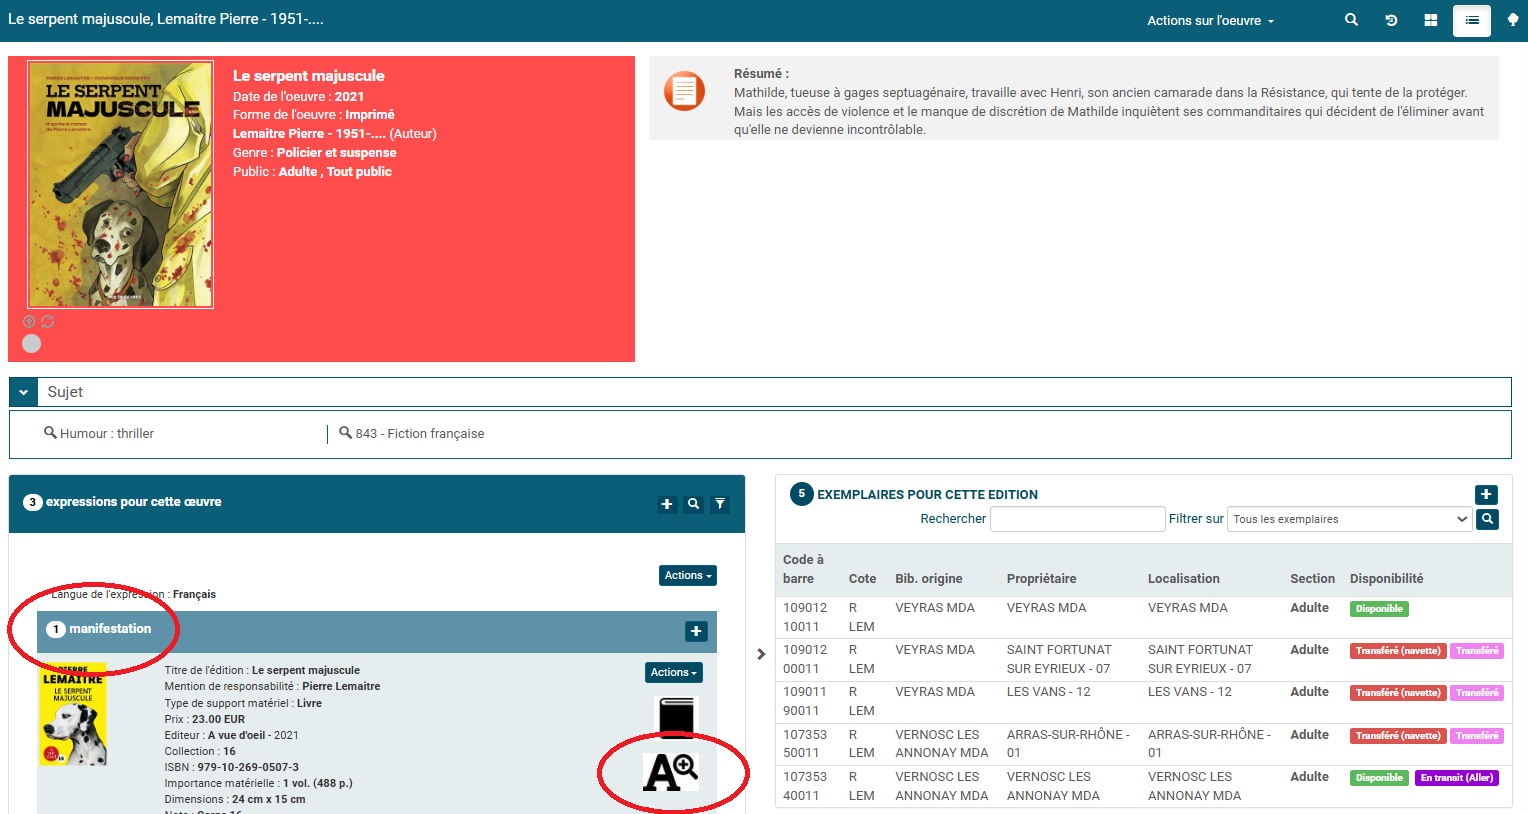Open the search icon in the top bar

(1351, 20)
